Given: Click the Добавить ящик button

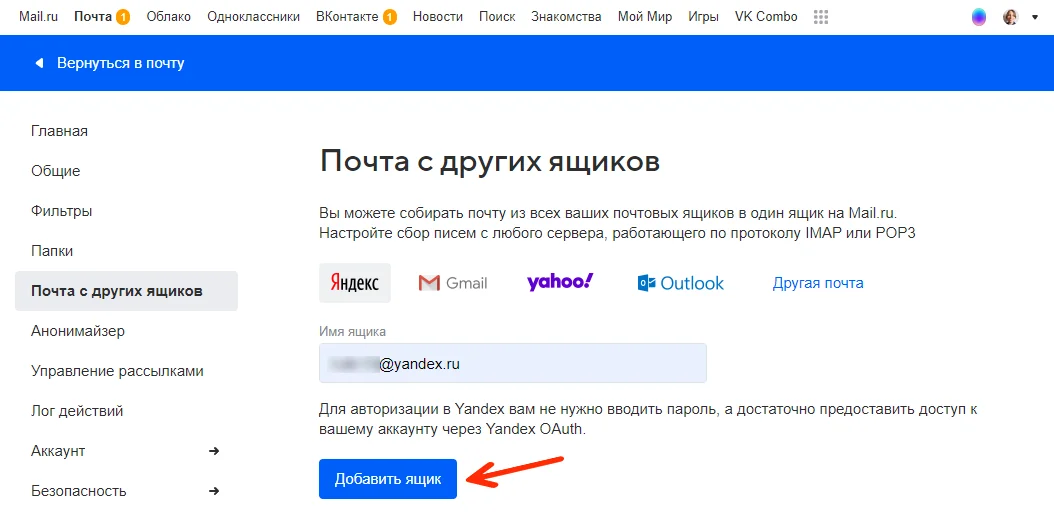Looking at the screenshot, I should (388, 479).
